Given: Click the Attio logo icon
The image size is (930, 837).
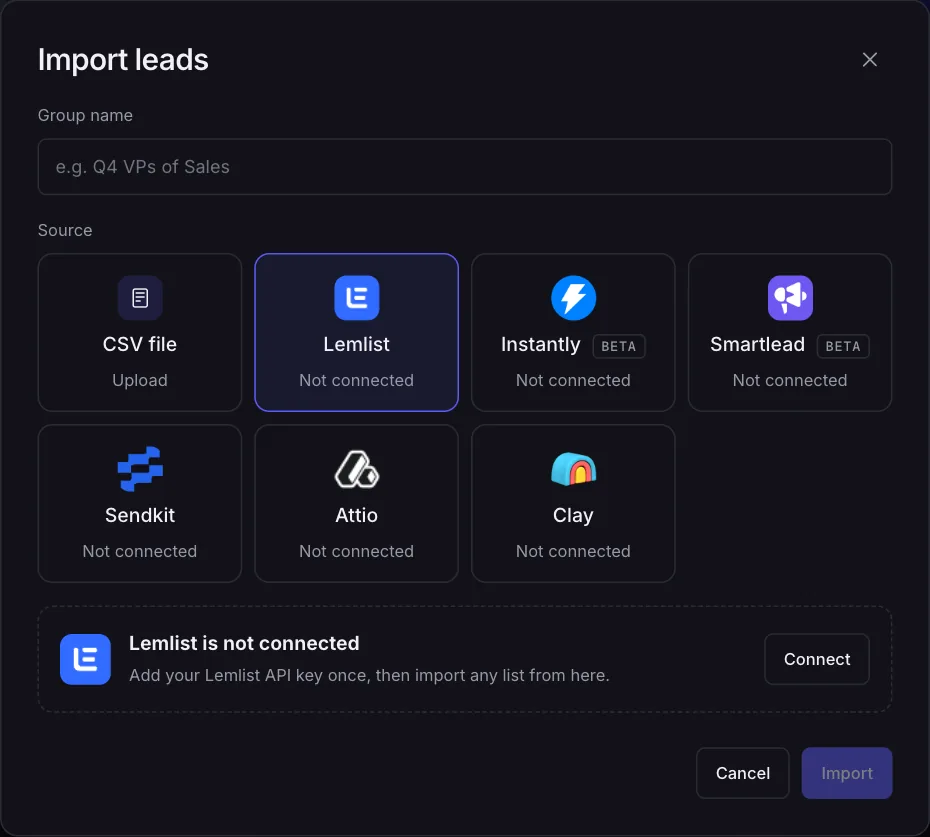Looking at the screenshot, I should [x=356, y=469].
